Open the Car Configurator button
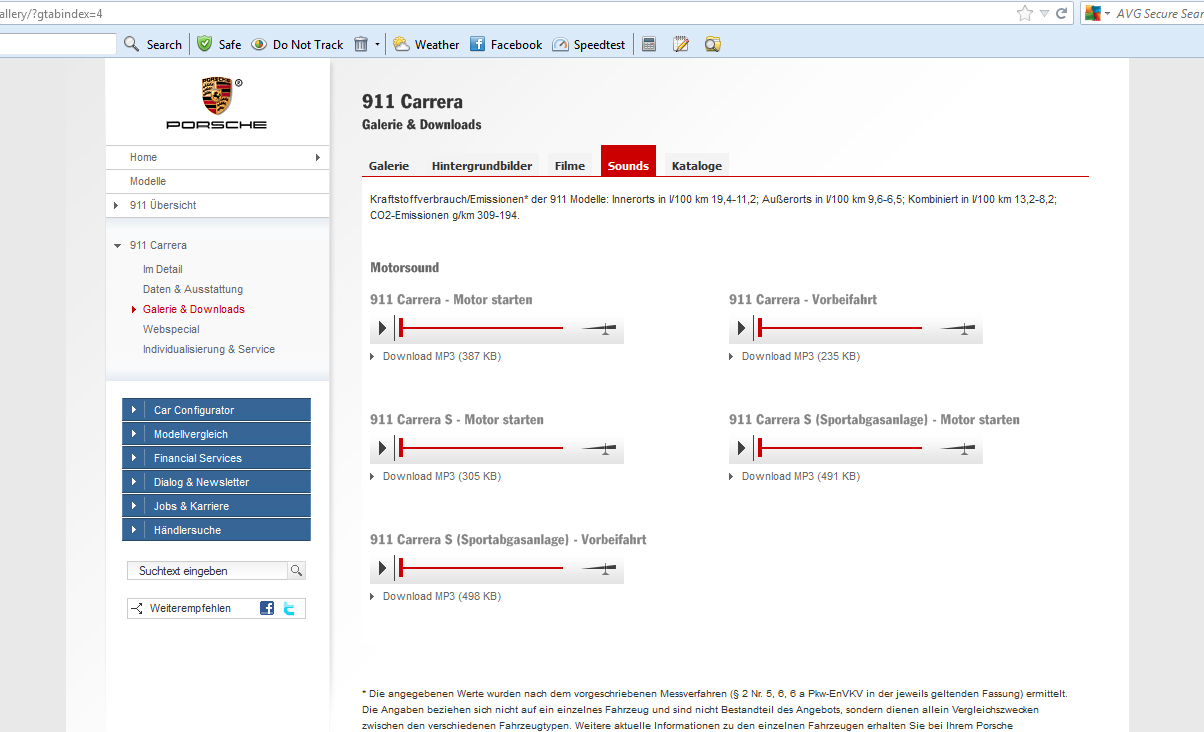The width and height of the screenshot is (1204, 732). [x=216, y=410]
